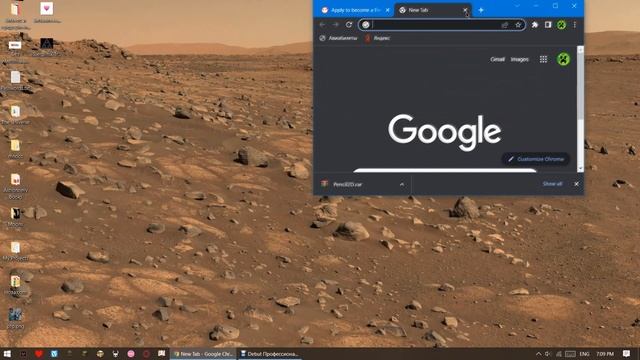Open the Windows Start menu
Viewport: 640px width, 360px height.
(x=7, y=353)
